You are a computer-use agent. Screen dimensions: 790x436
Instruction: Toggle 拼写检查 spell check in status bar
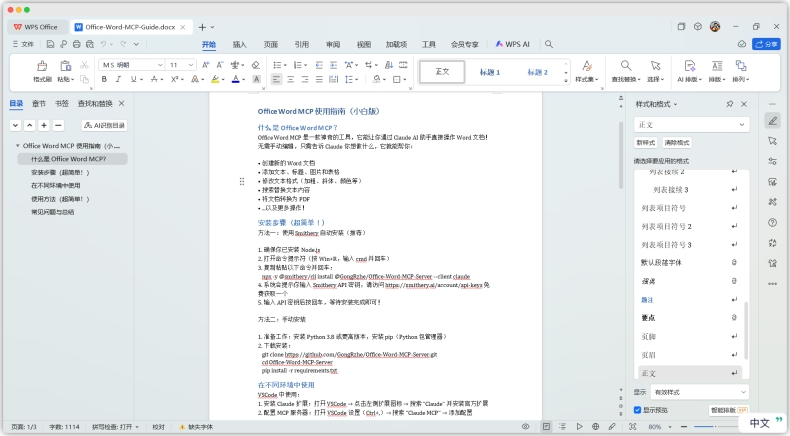pos(115,427)
